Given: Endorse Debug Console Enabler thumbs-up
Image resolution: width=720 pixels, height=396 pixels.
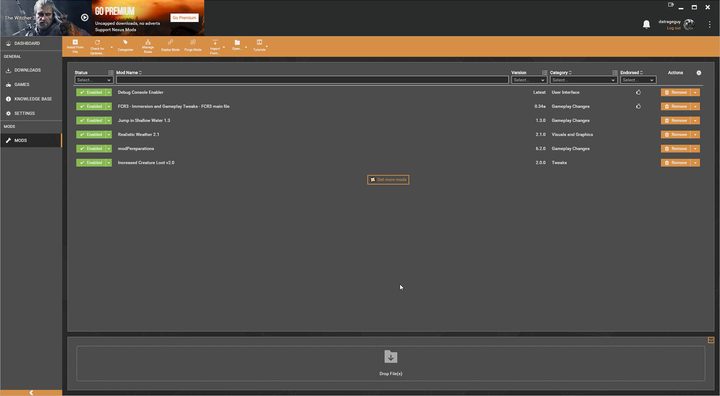Looking at the screenshot, I should pyautogui.click(x=638, y=92).
